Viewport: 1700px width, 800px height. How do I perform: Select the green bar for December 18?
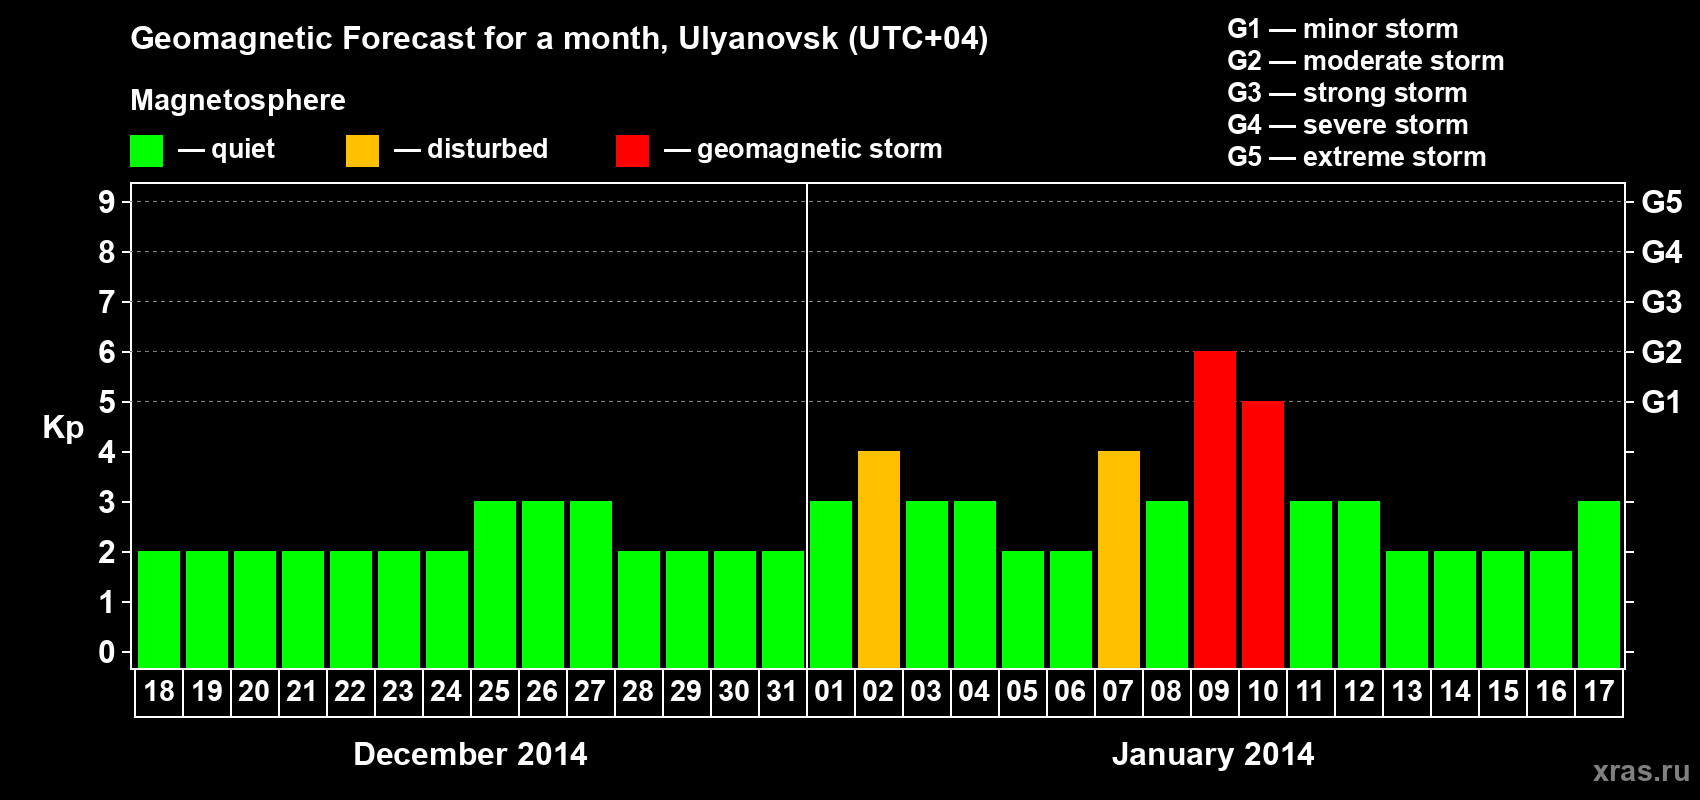click(x=158, y=609)
